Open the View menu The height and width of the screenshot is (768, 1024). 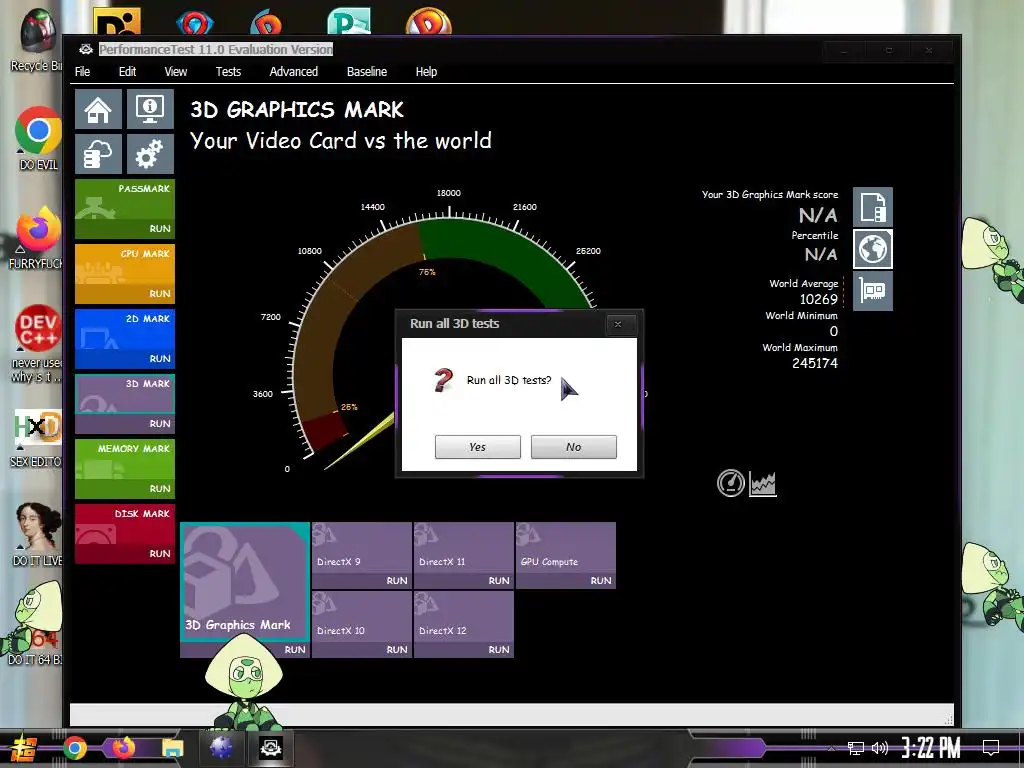pyautogui.click(x=176, y=72)
